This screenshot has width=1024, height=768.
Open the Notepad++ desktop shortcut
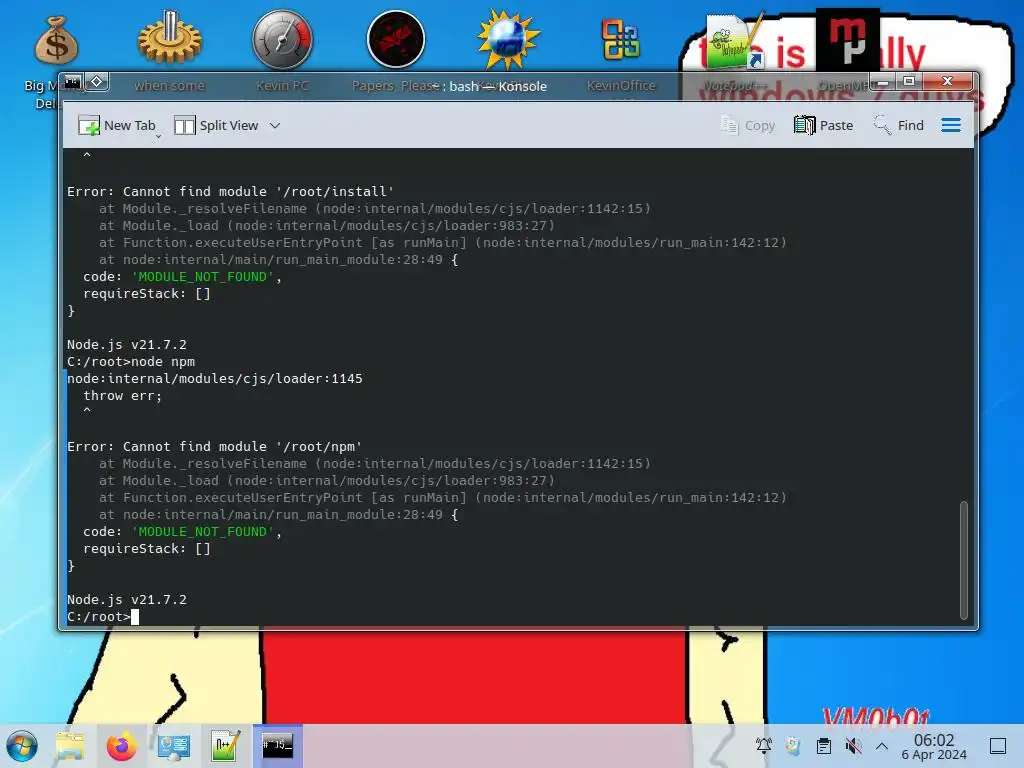733,42
